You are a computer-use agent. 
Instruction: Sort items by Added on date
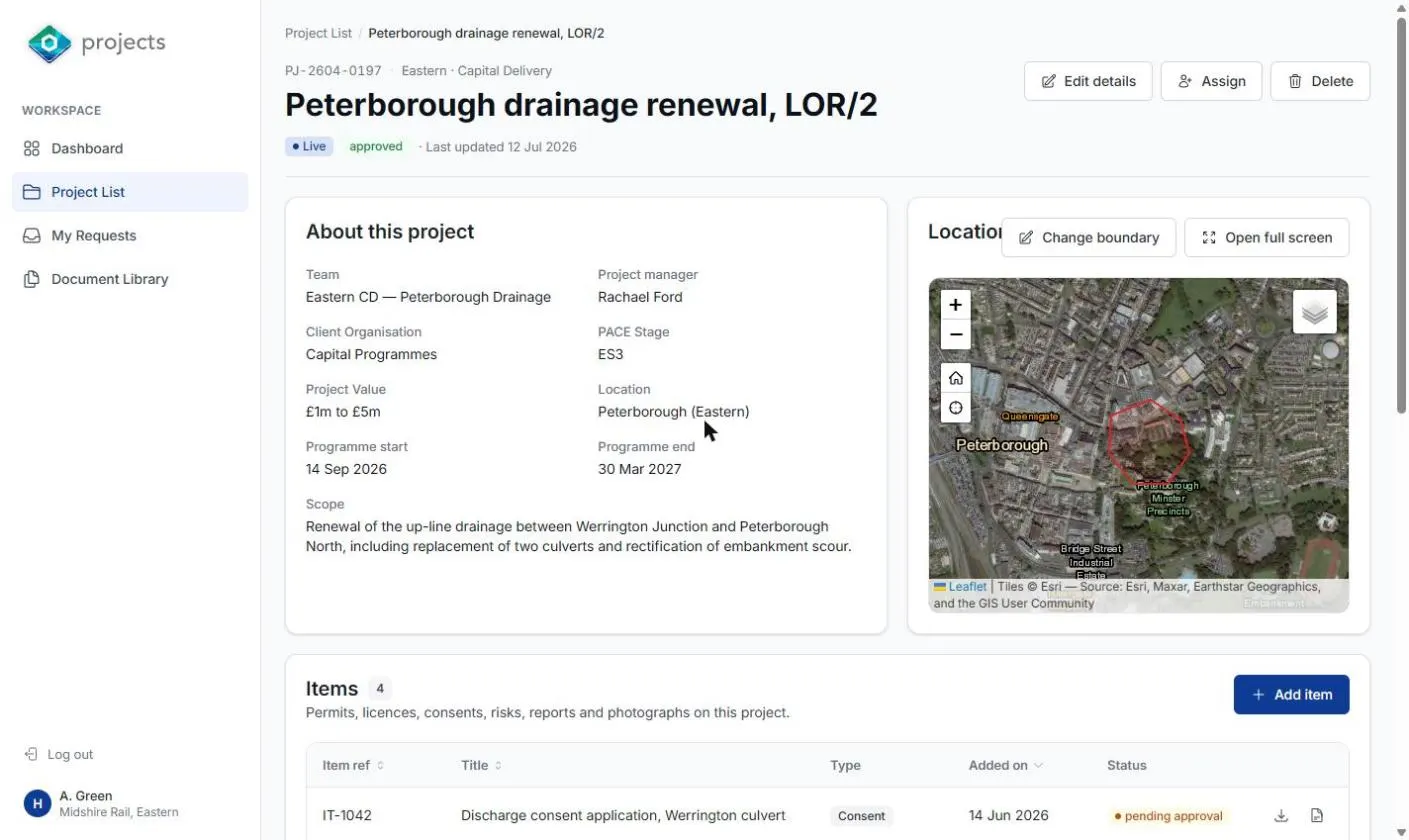tap(1005, 765)
